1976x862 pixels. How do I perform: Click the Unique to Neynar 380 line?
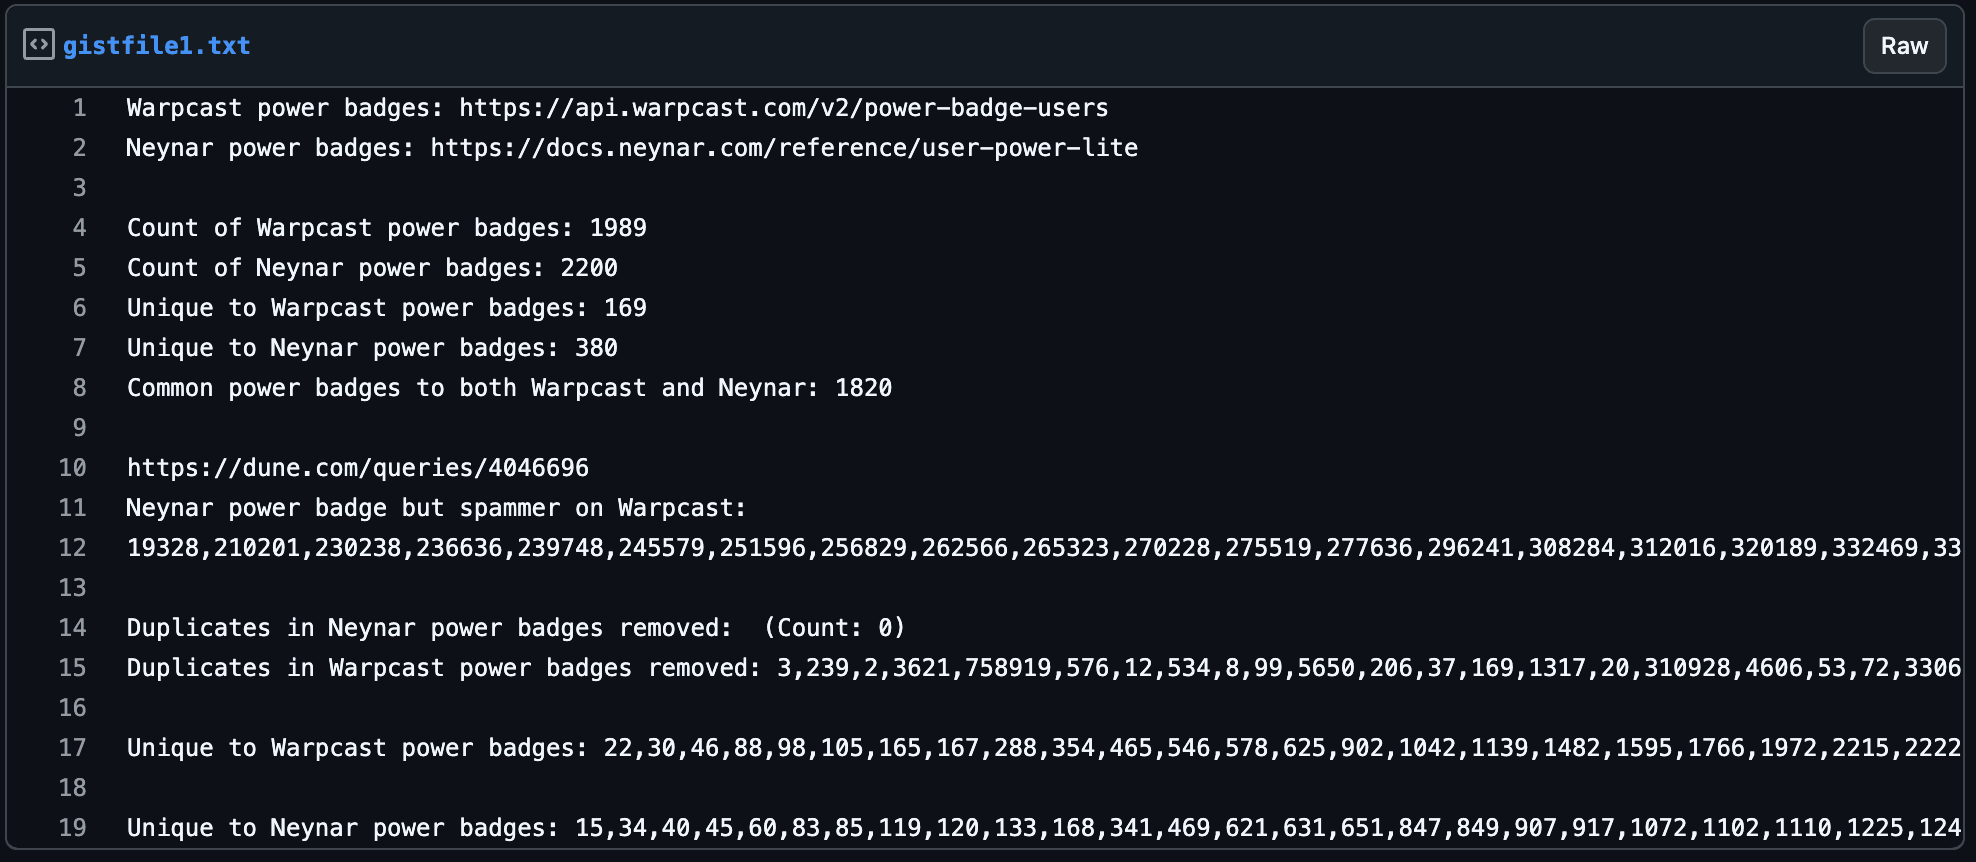372,348
